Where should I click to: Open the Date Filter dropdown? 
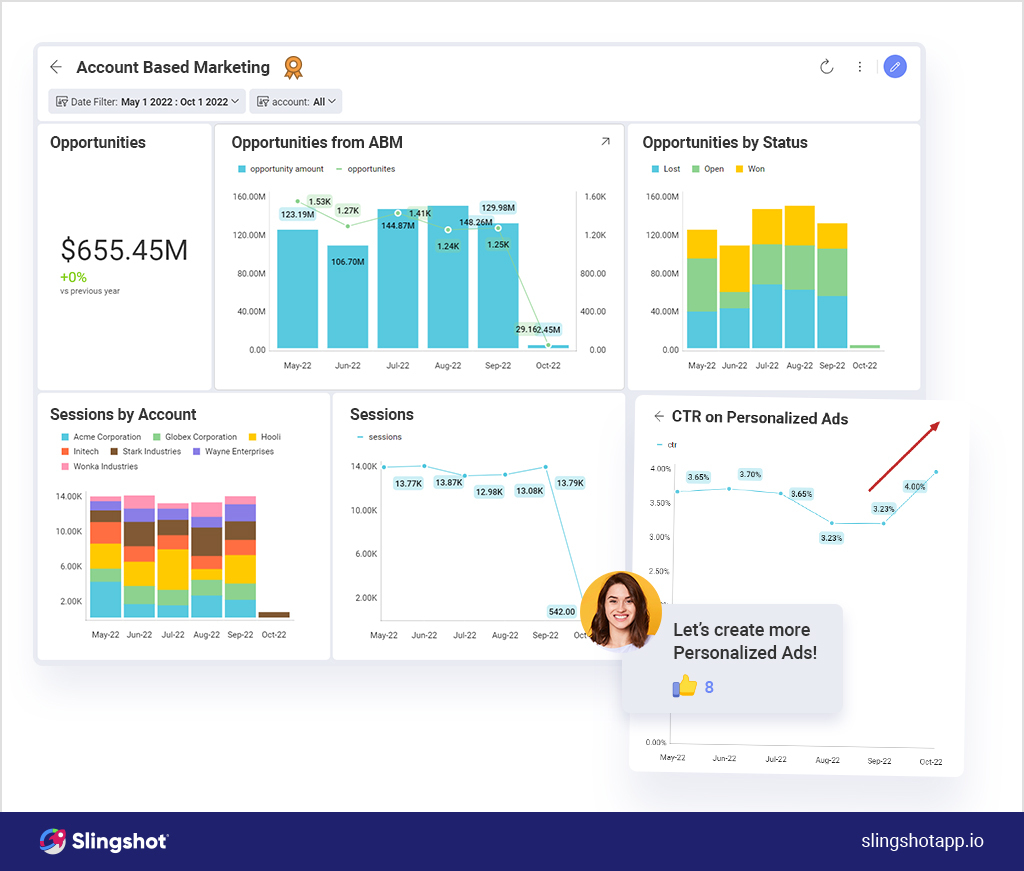147,101
